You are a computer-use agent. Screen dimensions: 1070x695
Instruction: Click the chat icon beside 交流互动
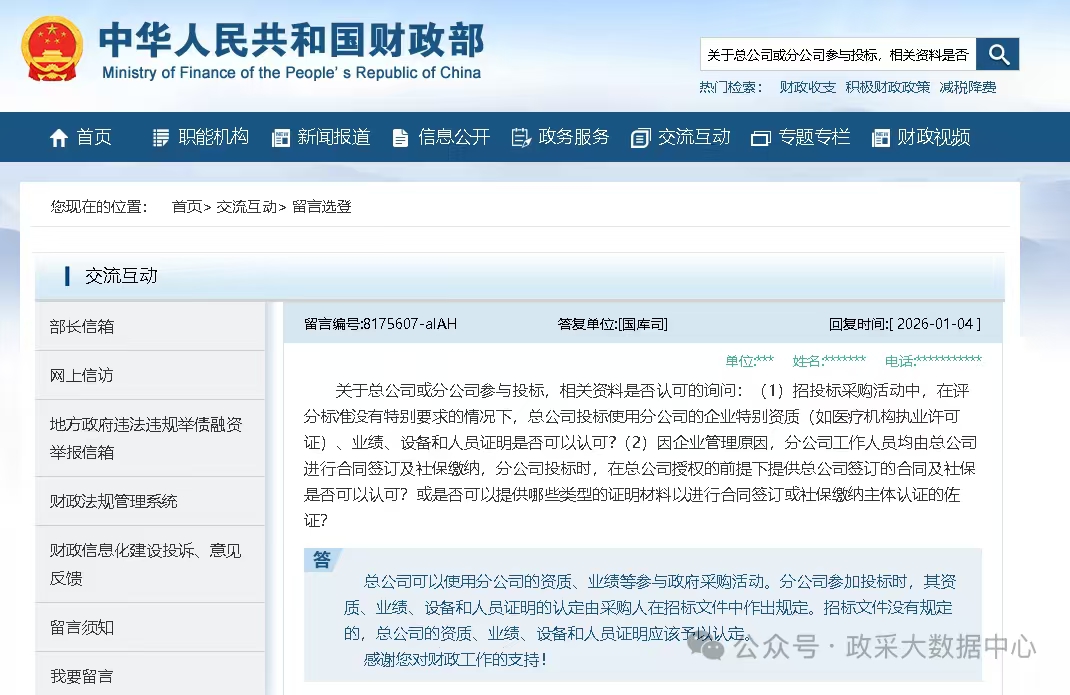[x=640, y=138]
